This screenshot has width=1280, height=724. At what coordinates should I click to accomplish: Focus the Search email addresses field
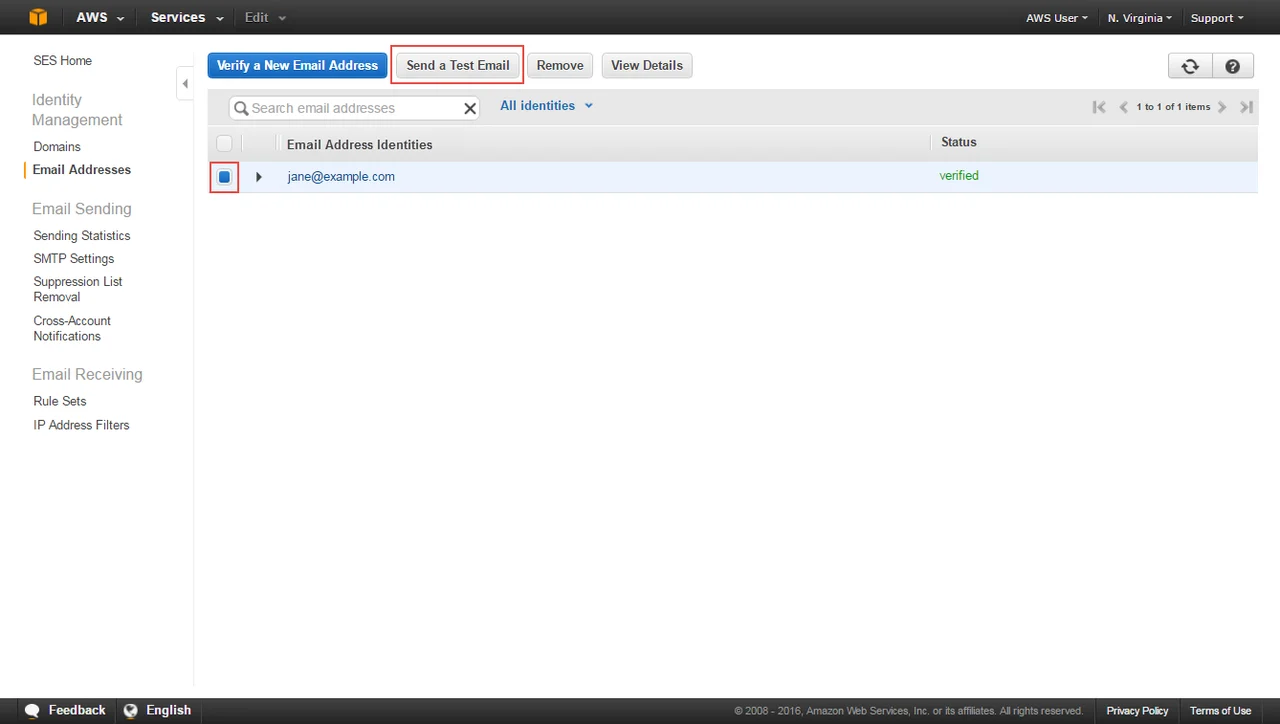click(355, 108)
